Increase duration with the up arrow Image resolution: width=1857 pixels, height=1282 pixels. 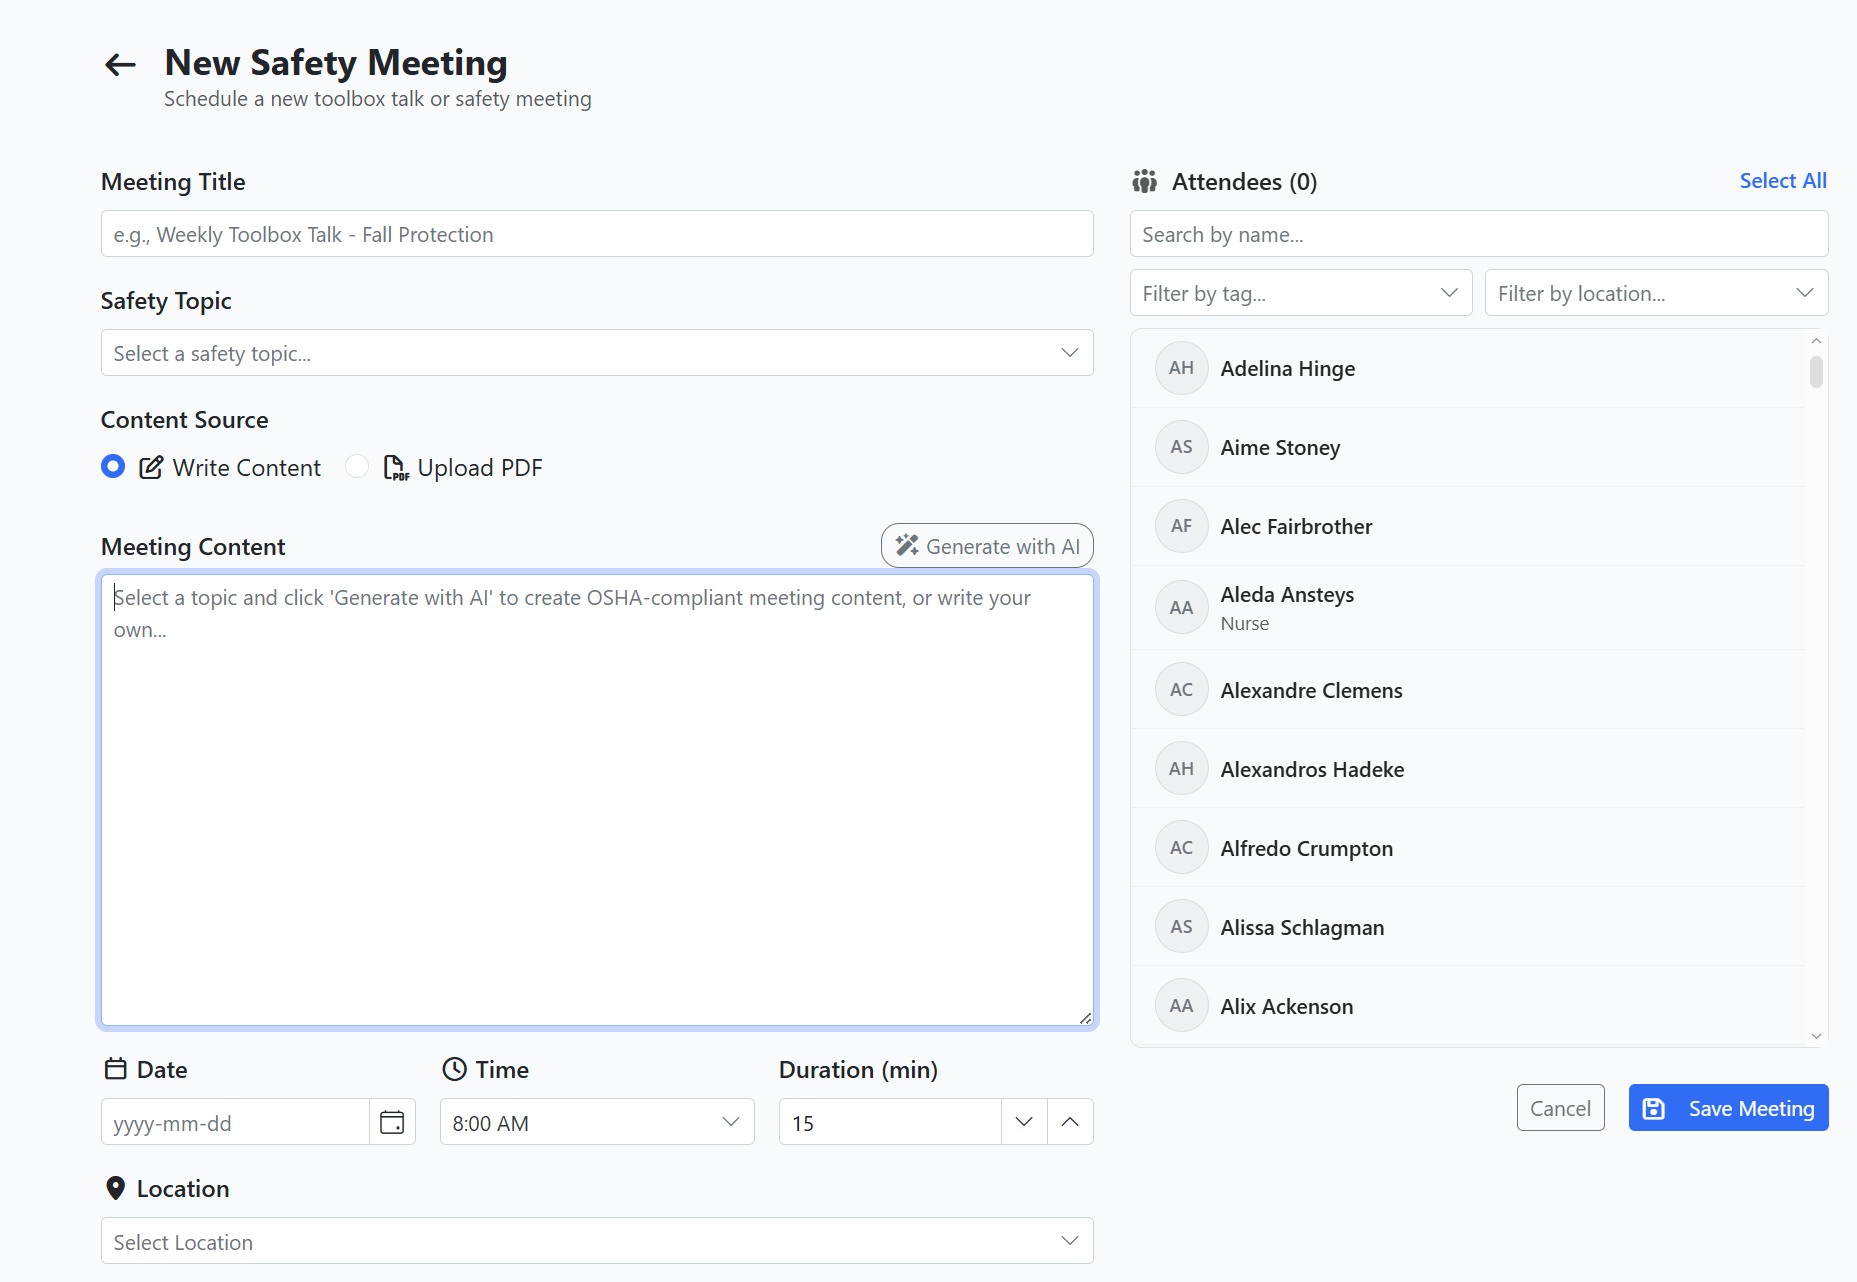coord(1070,1122)
